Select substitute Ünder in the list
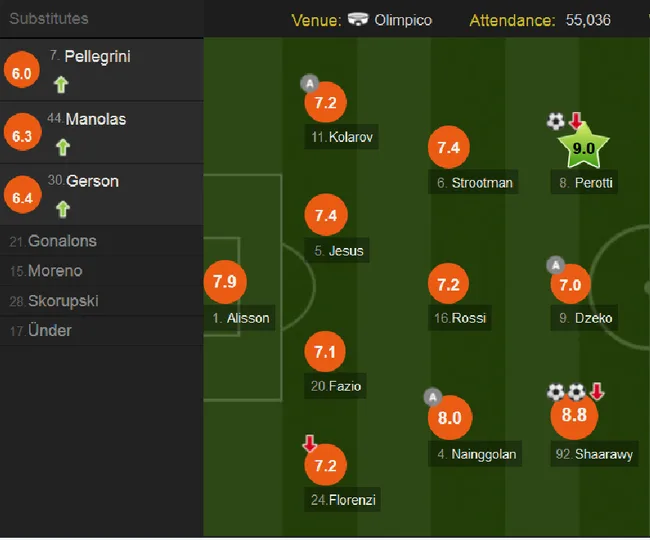This screenshot has width=650, height=540. tap(102, 331)
